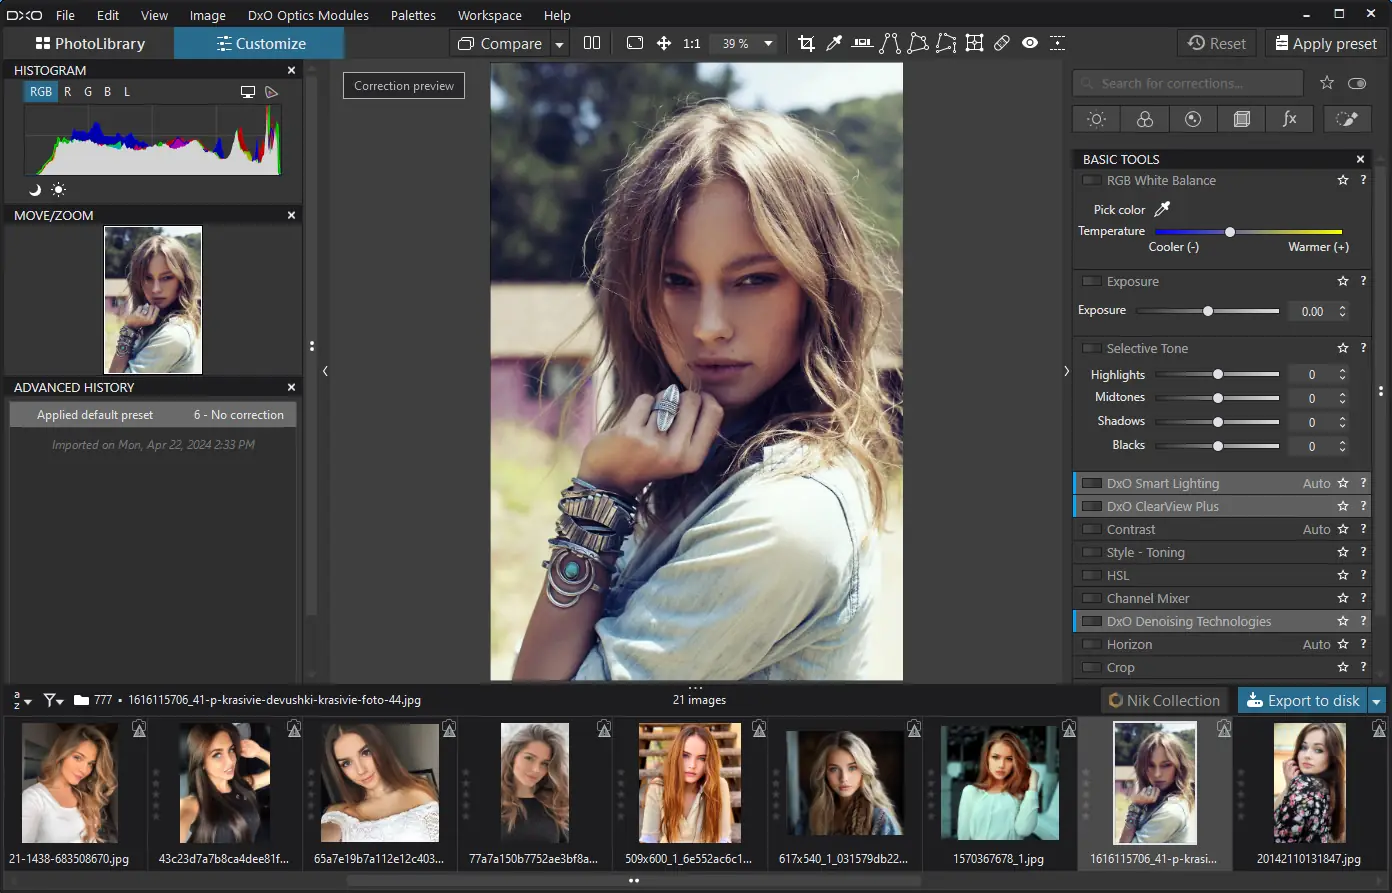Select the Repair bandage tool

1002,43
